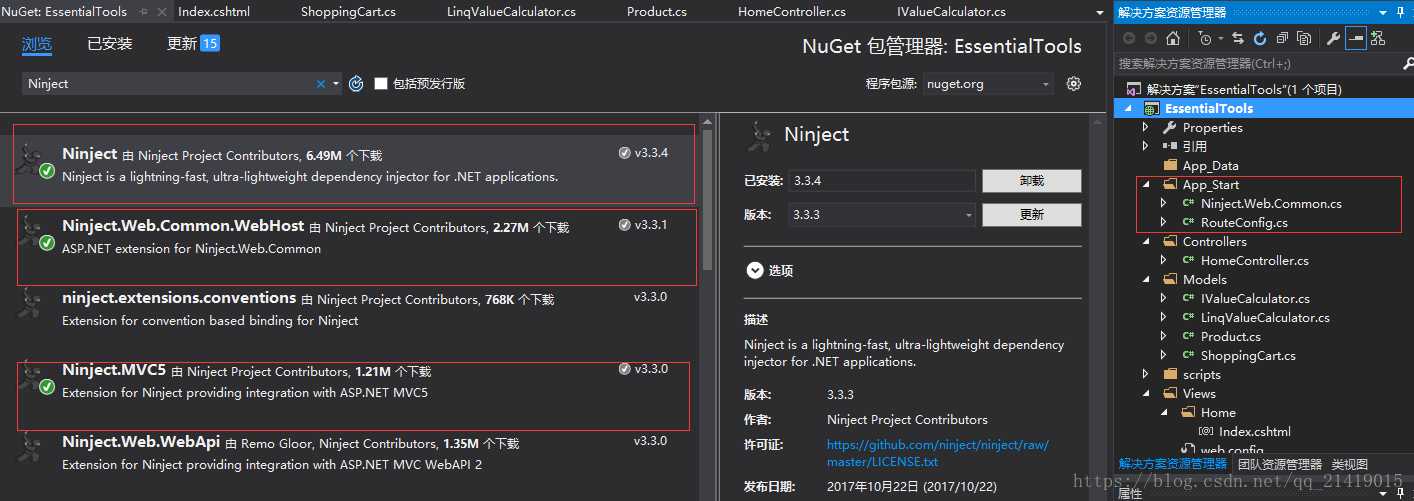Switch to the Index.cshtml tab
This screenshot has height=501, width=1414.
tap(214, 12)
